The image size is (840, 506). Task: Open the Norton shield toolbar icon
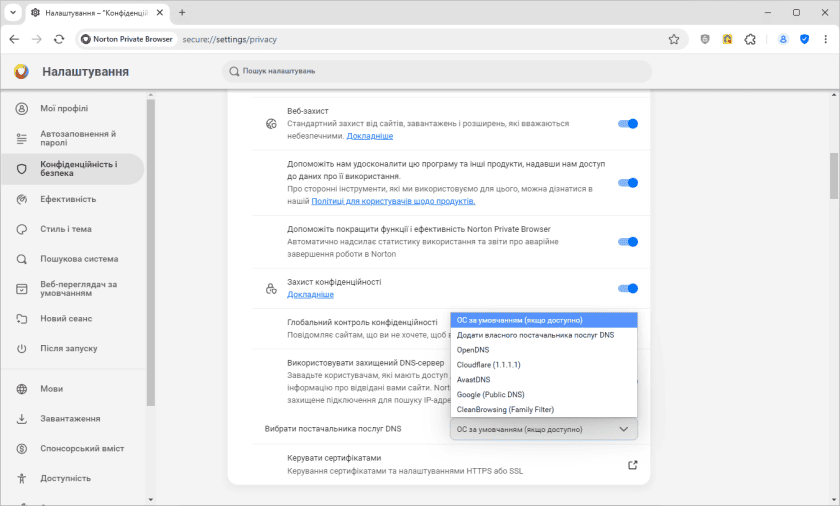tap(705, 39)
